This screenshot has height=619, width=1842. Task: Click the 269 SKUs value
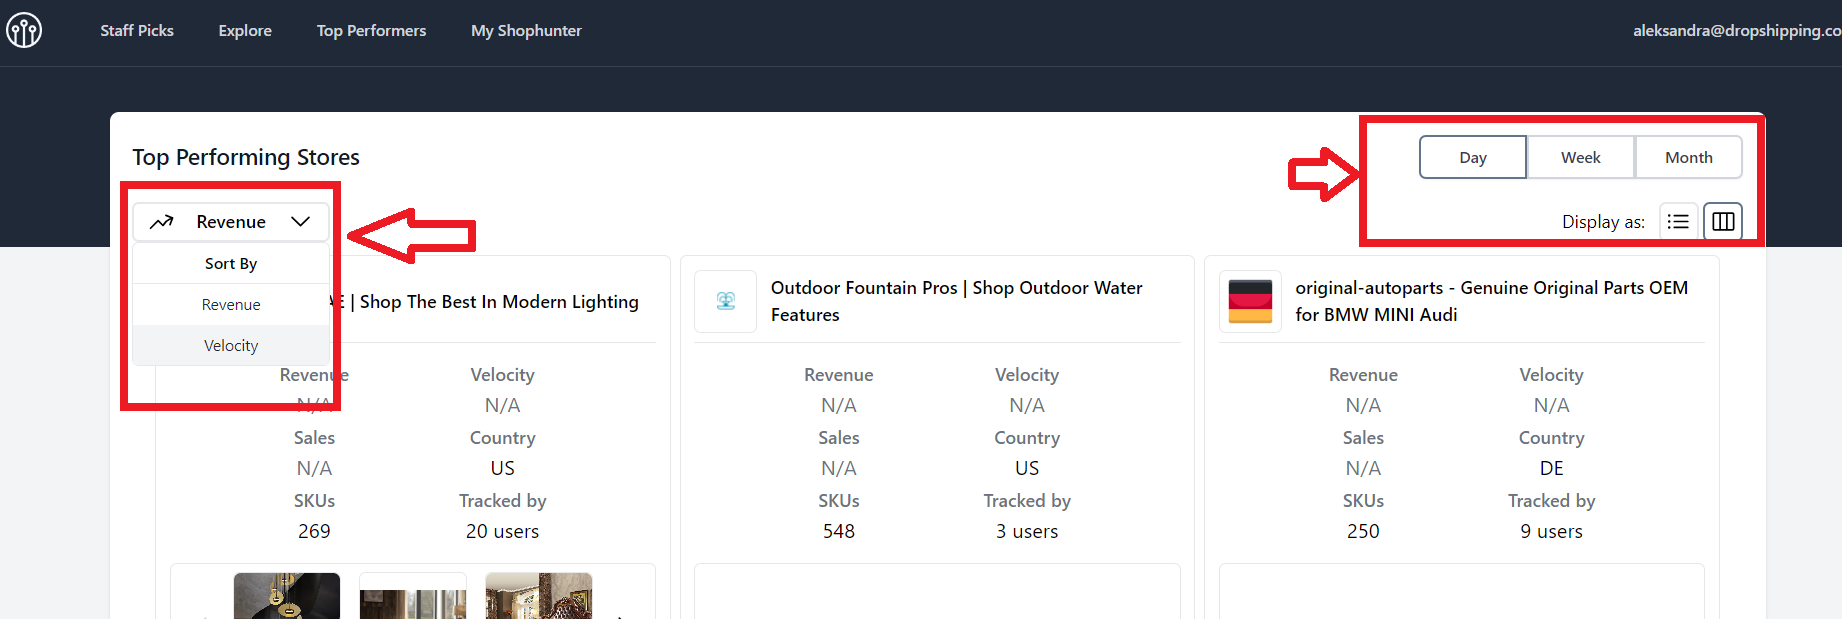coord(314,532)
